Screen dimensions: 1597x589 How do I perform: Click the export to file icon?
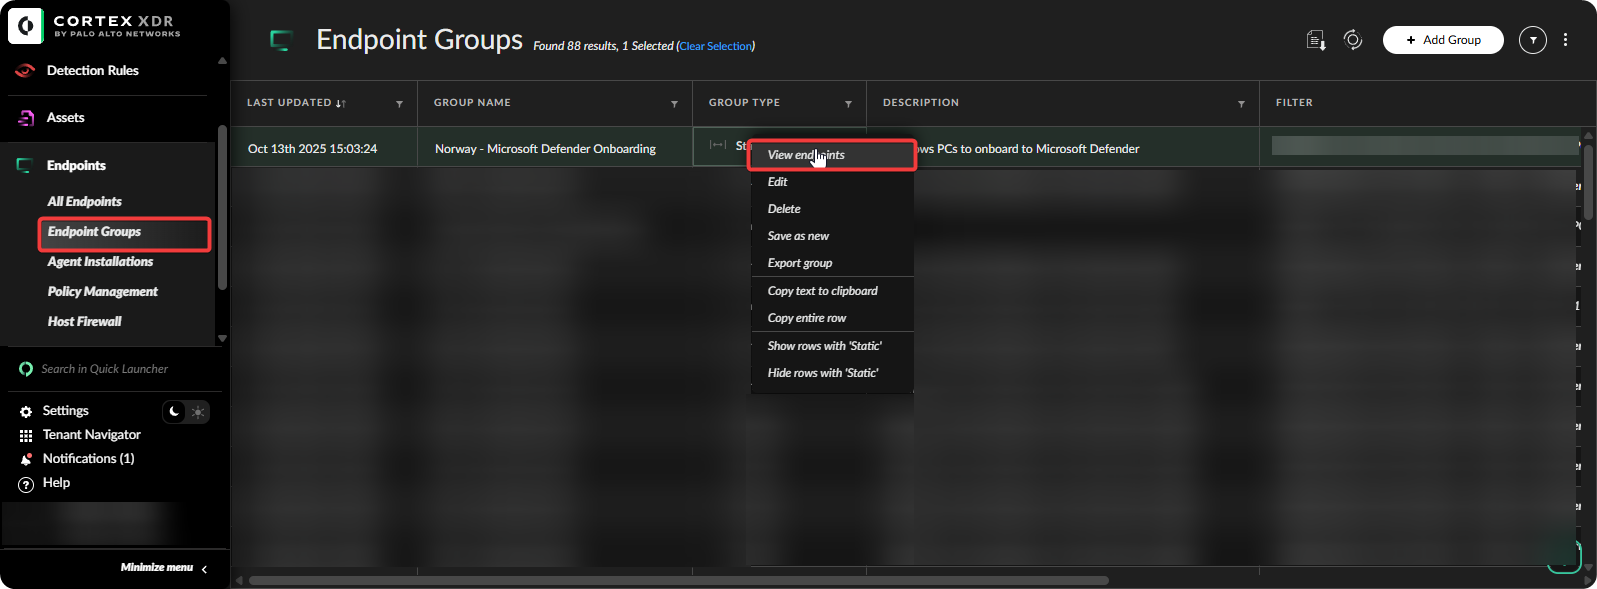coord(1316,40)
